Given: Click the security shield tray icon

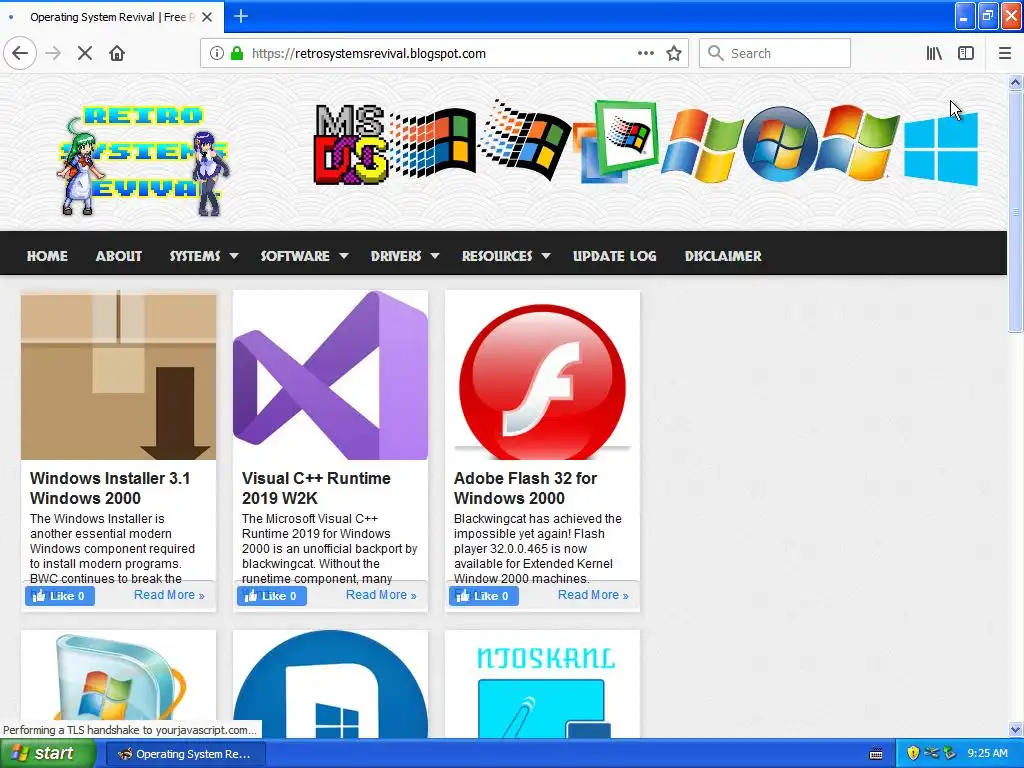Looking at the screenshot, I should 913,753.
